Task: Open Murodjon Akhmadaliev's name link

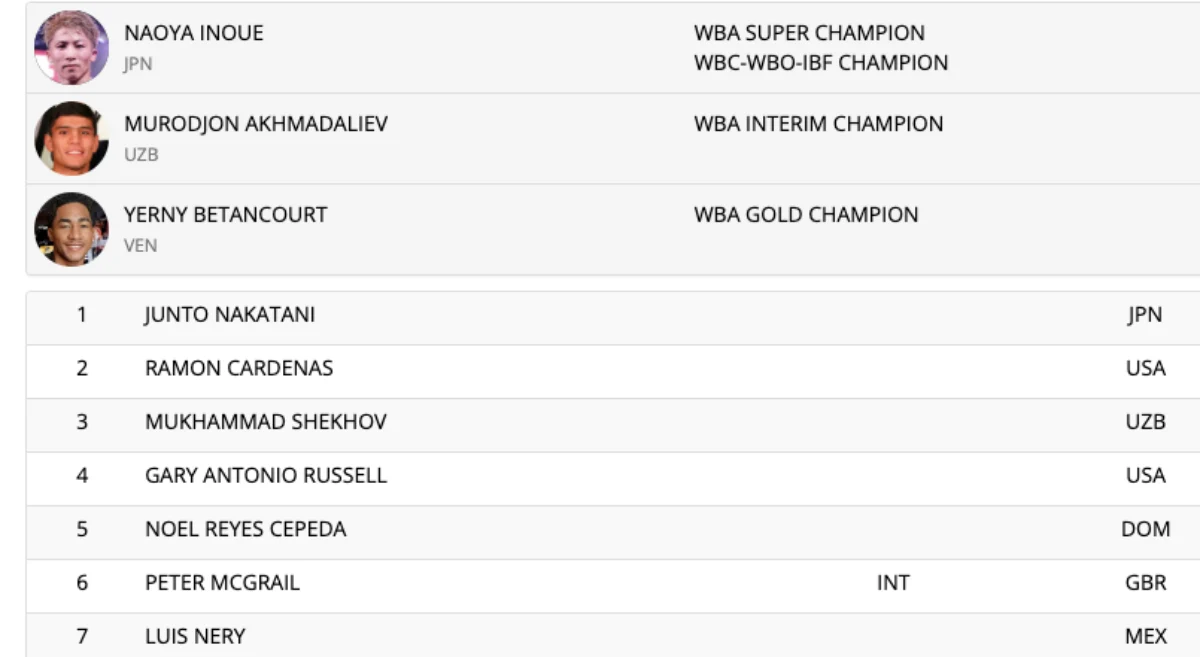Action: (256, 124)
